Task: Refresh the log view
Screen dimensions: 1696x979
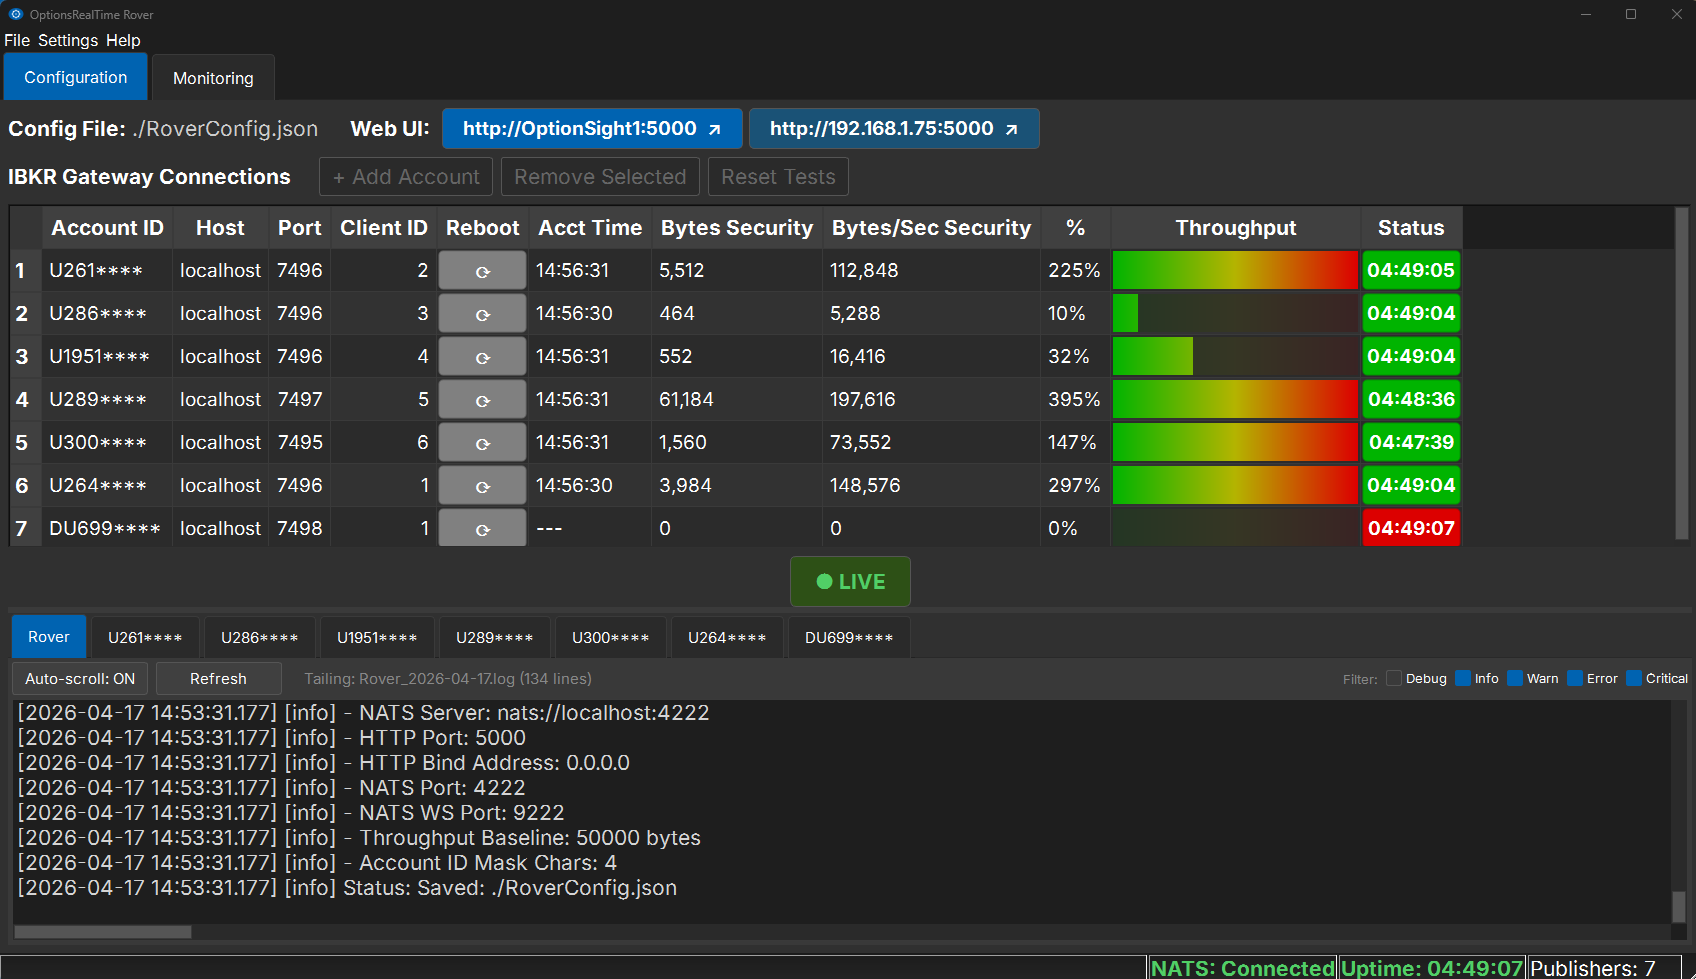Action: [218, 678]
